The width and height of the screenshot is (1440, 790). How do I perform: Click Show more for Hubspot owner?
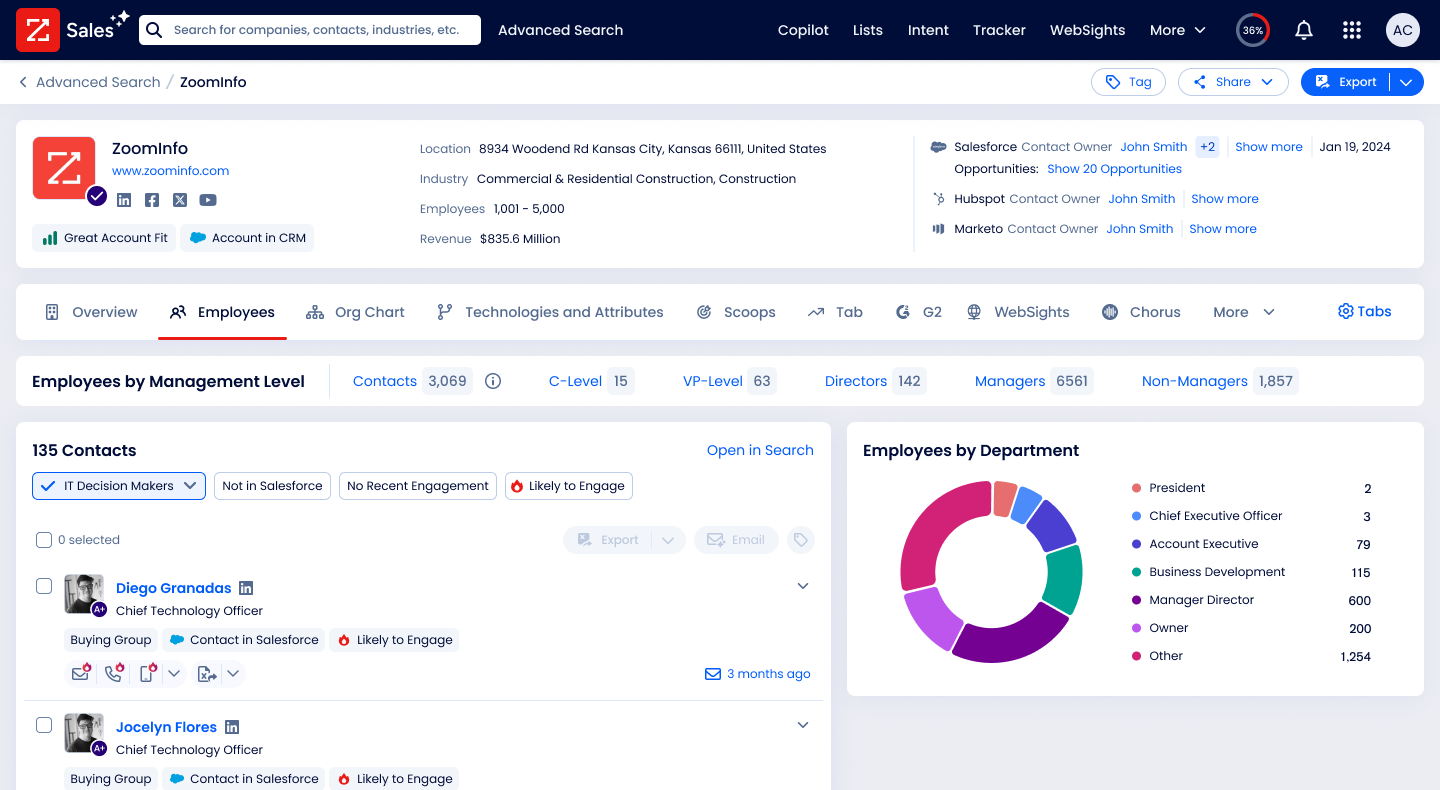tap(1225, 199)
